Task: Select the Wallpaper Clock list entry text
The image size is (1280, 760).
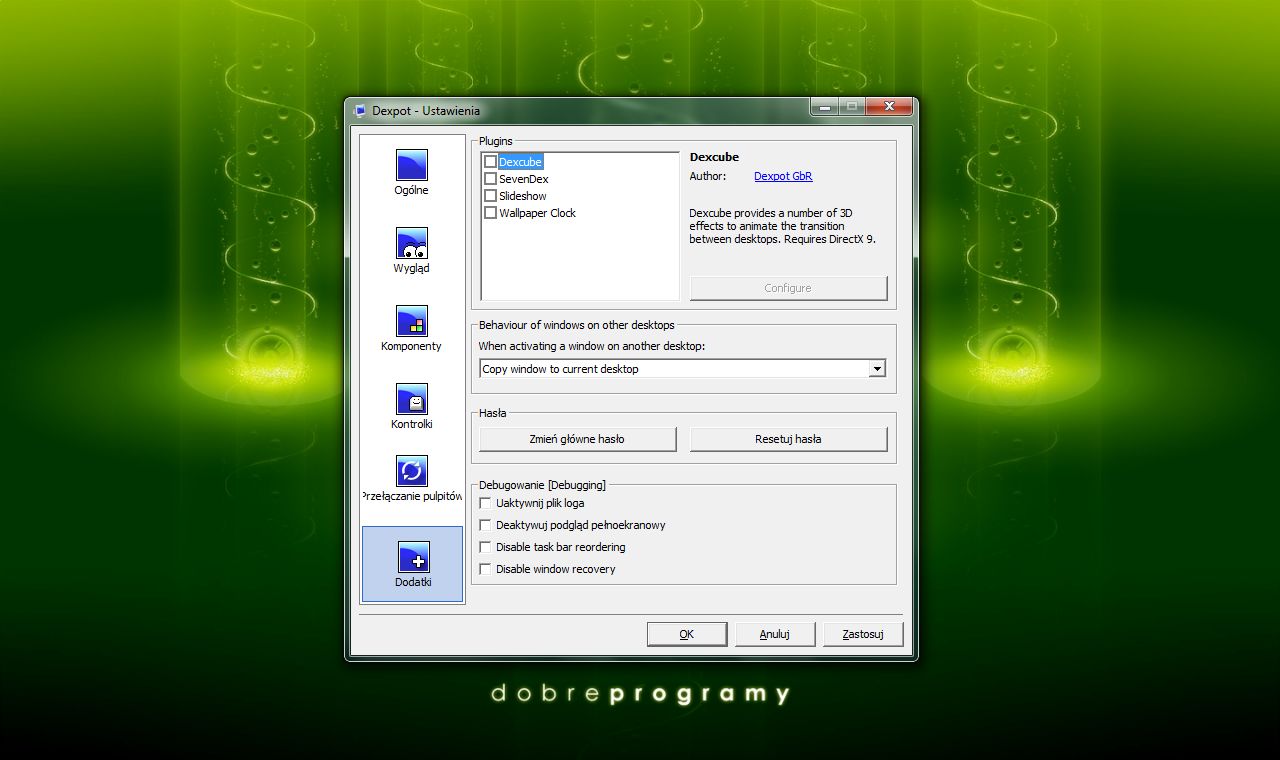Action: point(537,213)
